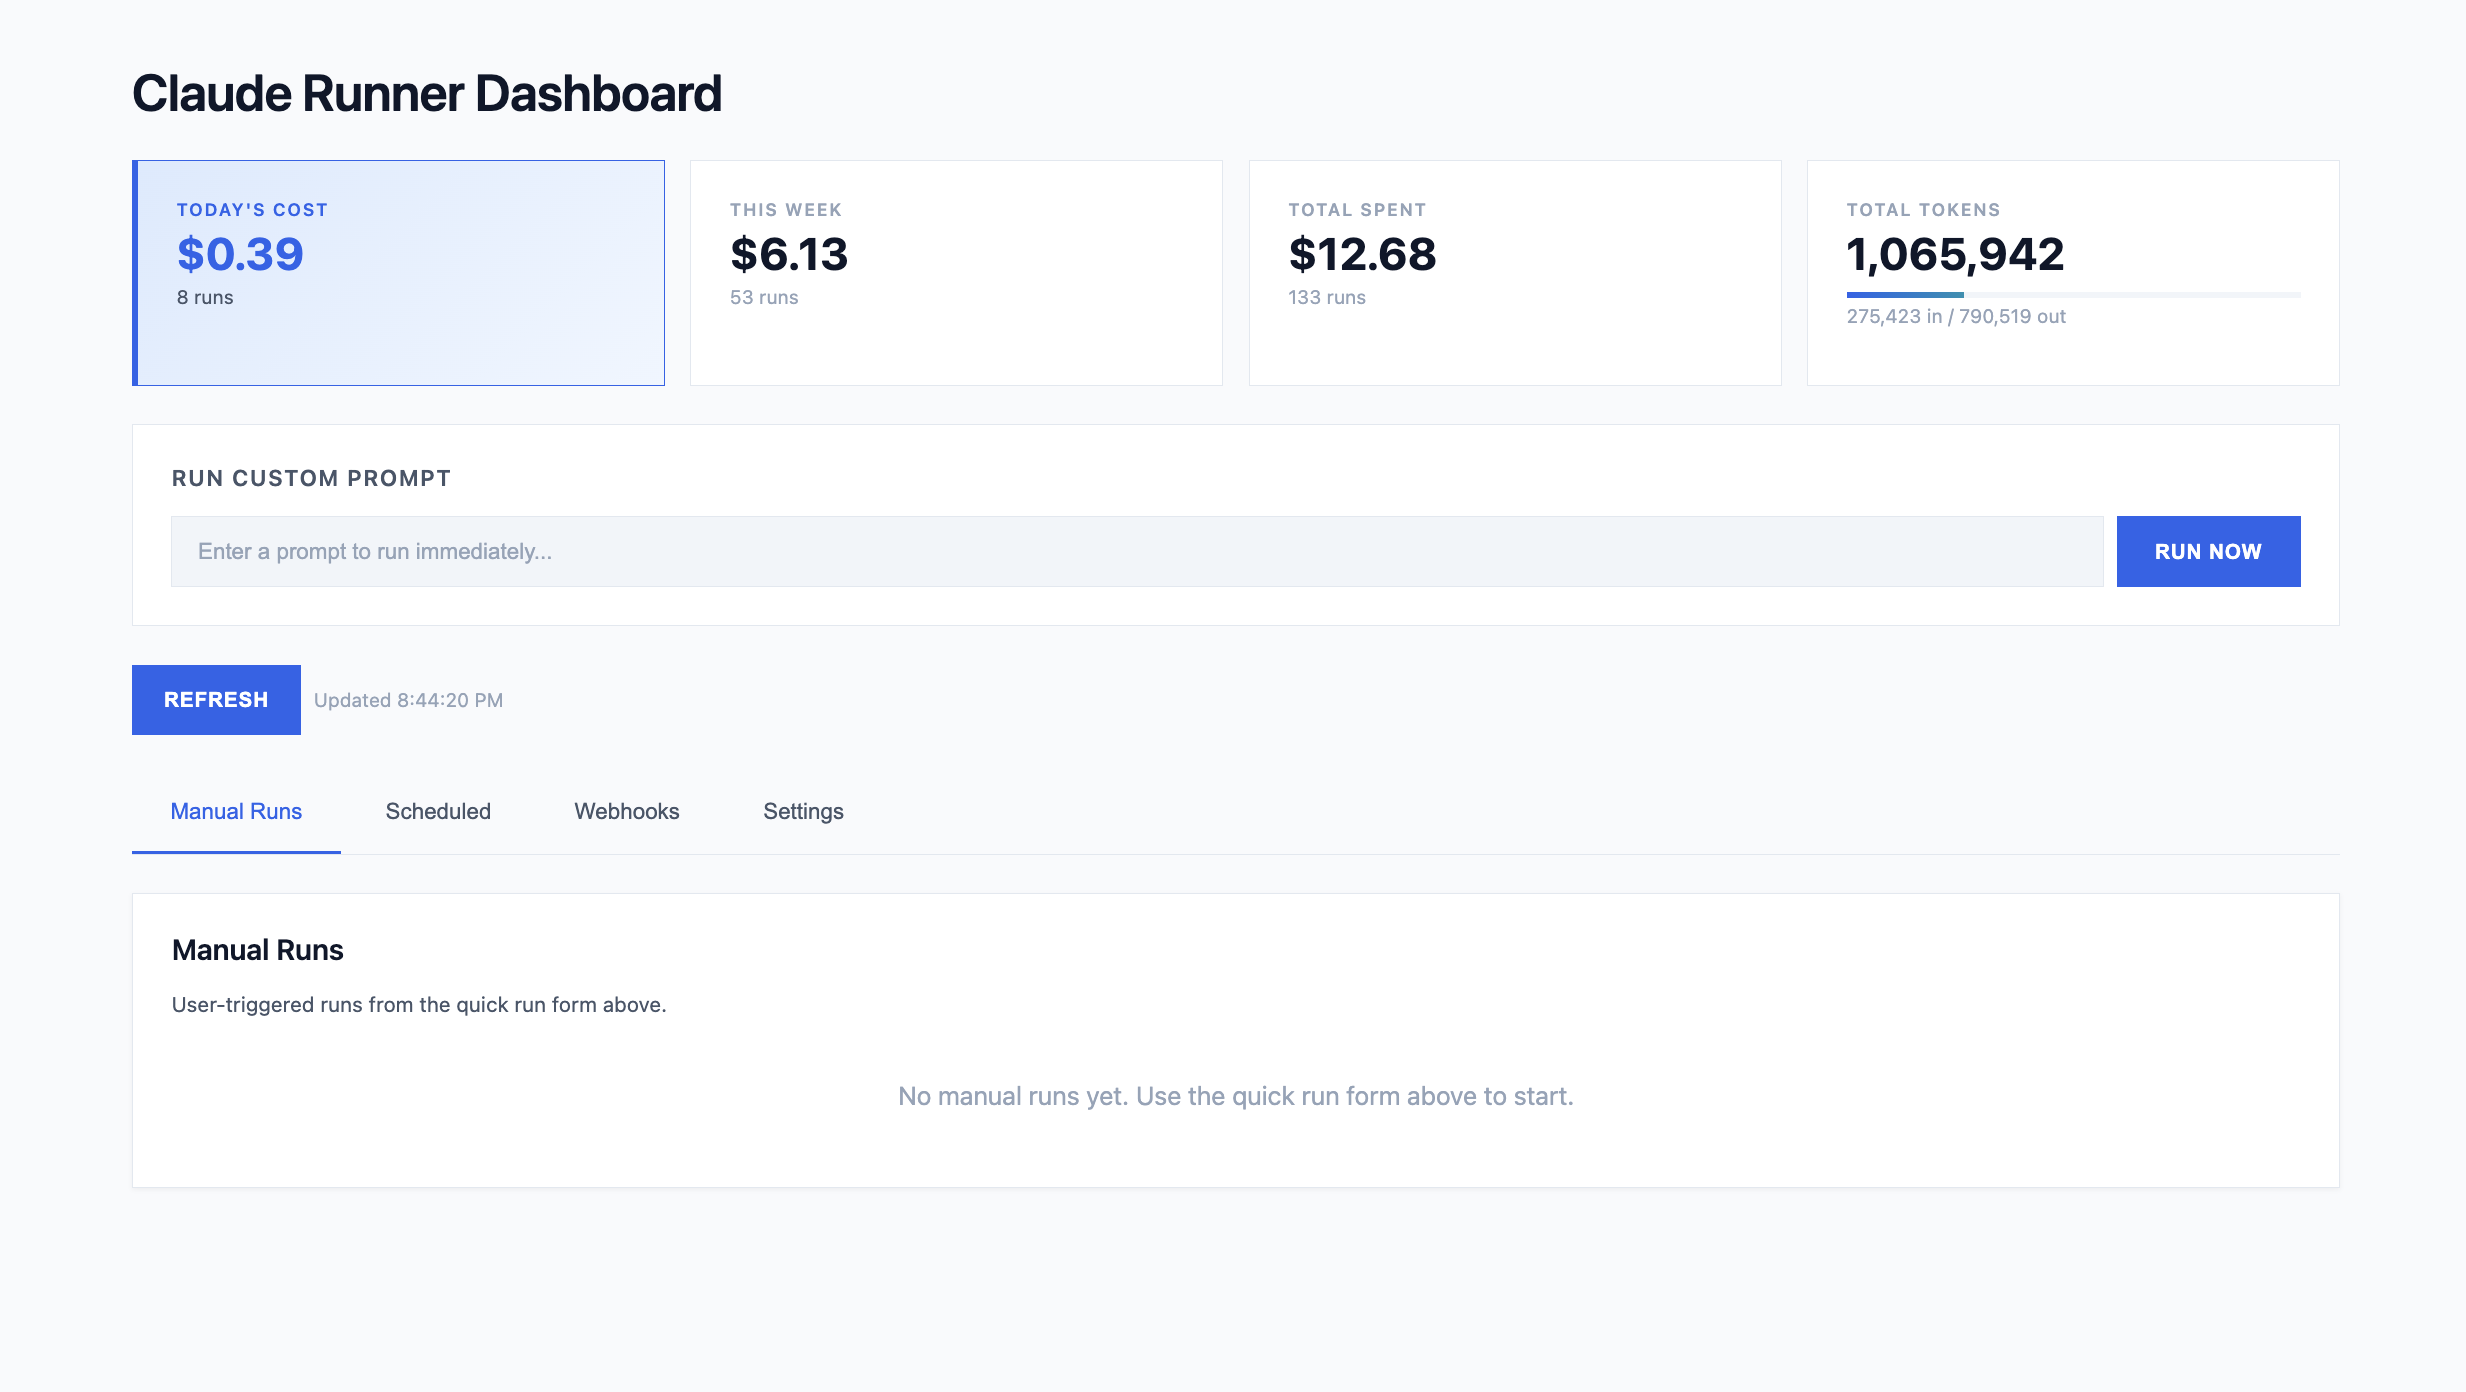Screen dimensions: 2466x1392
Task: Click the This Week stats card
Action: pos(955,272)
